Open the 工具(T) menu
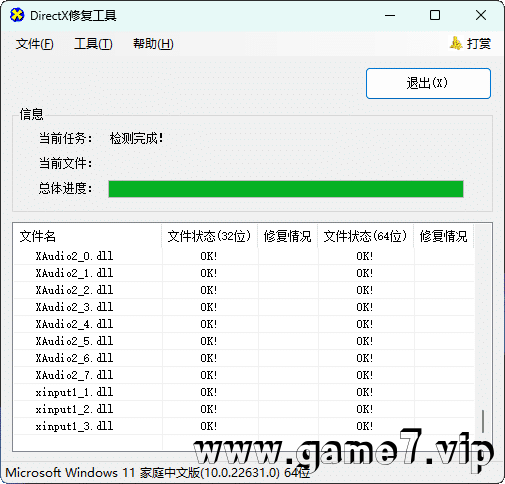 pos(93,44)
